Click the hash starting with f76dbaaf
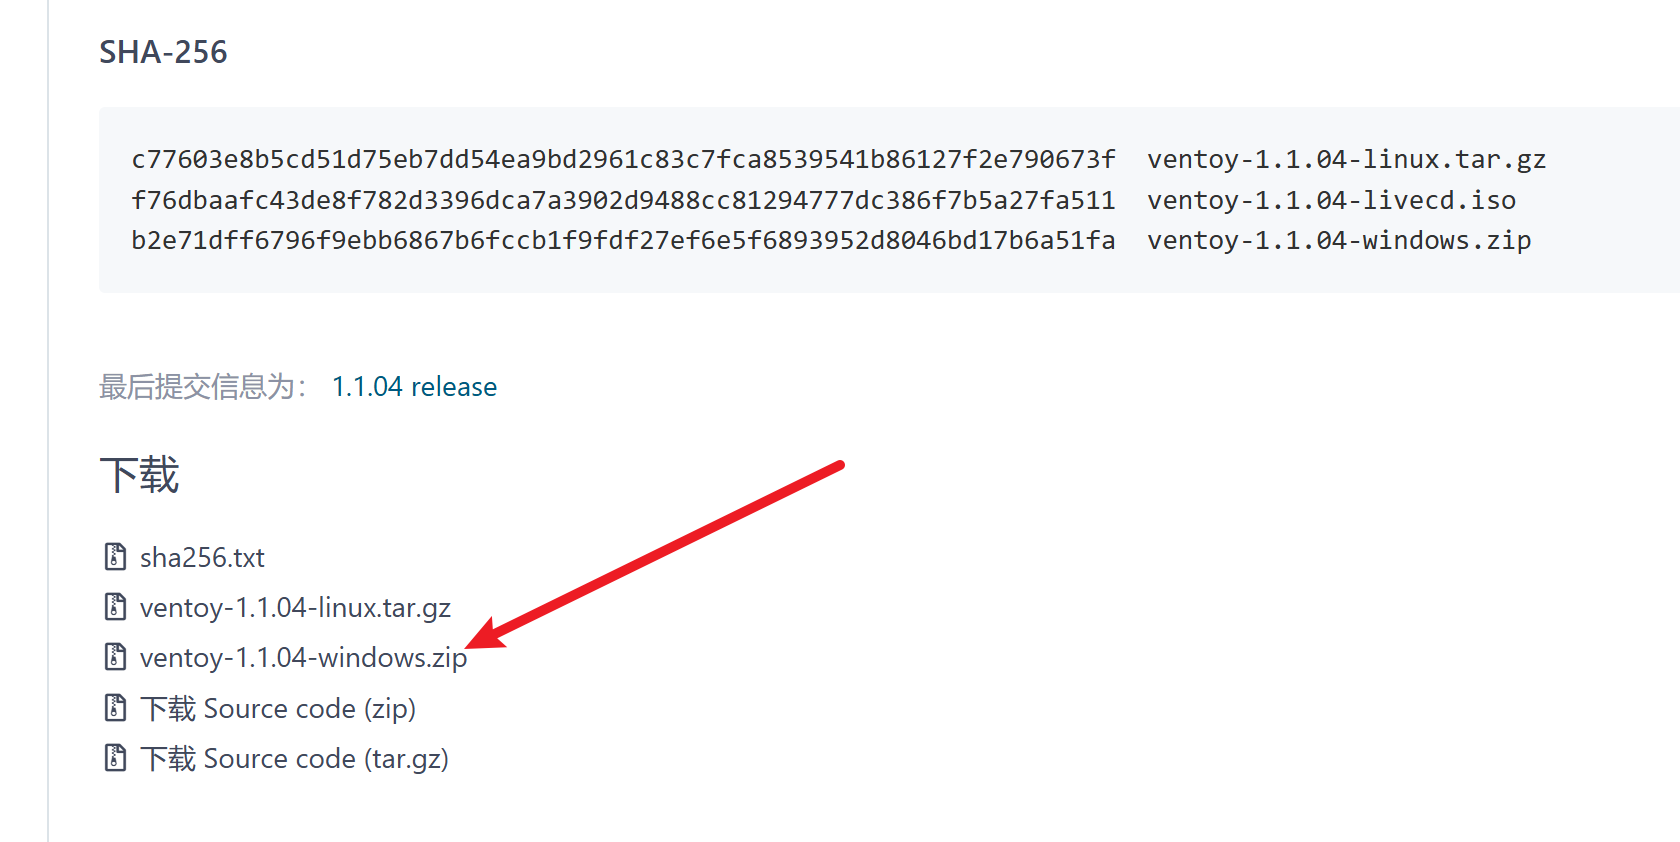Screen dimensions: 1680x842 [623, 200]
